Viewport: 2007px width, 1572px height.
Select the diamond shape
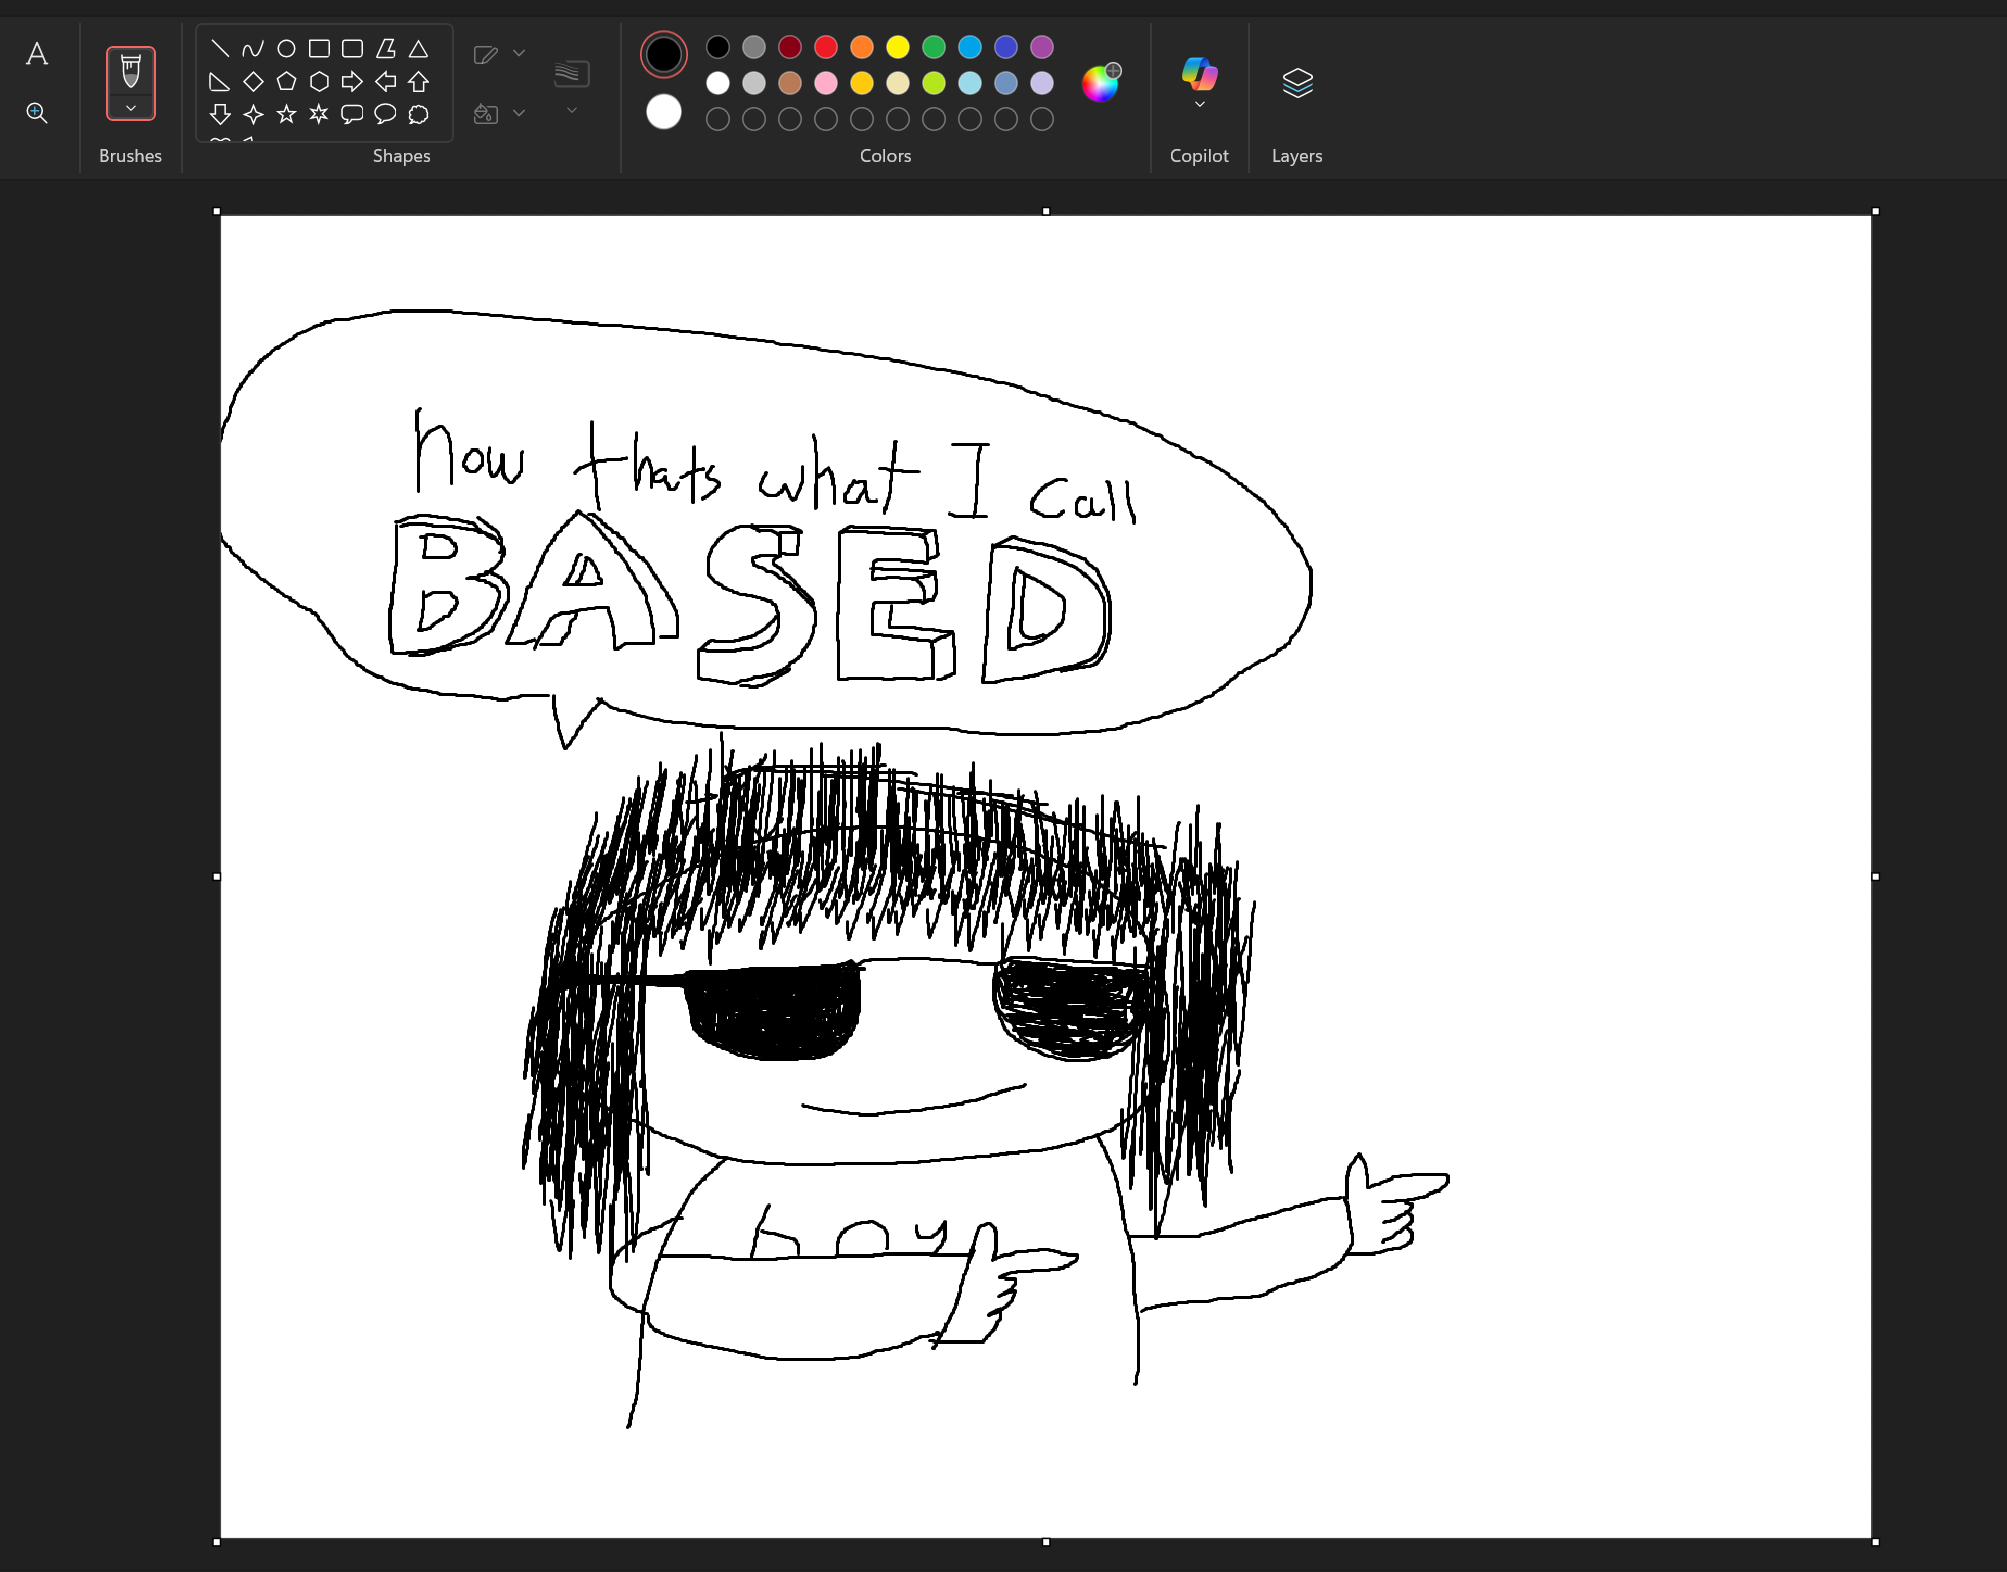pos(253,81)
